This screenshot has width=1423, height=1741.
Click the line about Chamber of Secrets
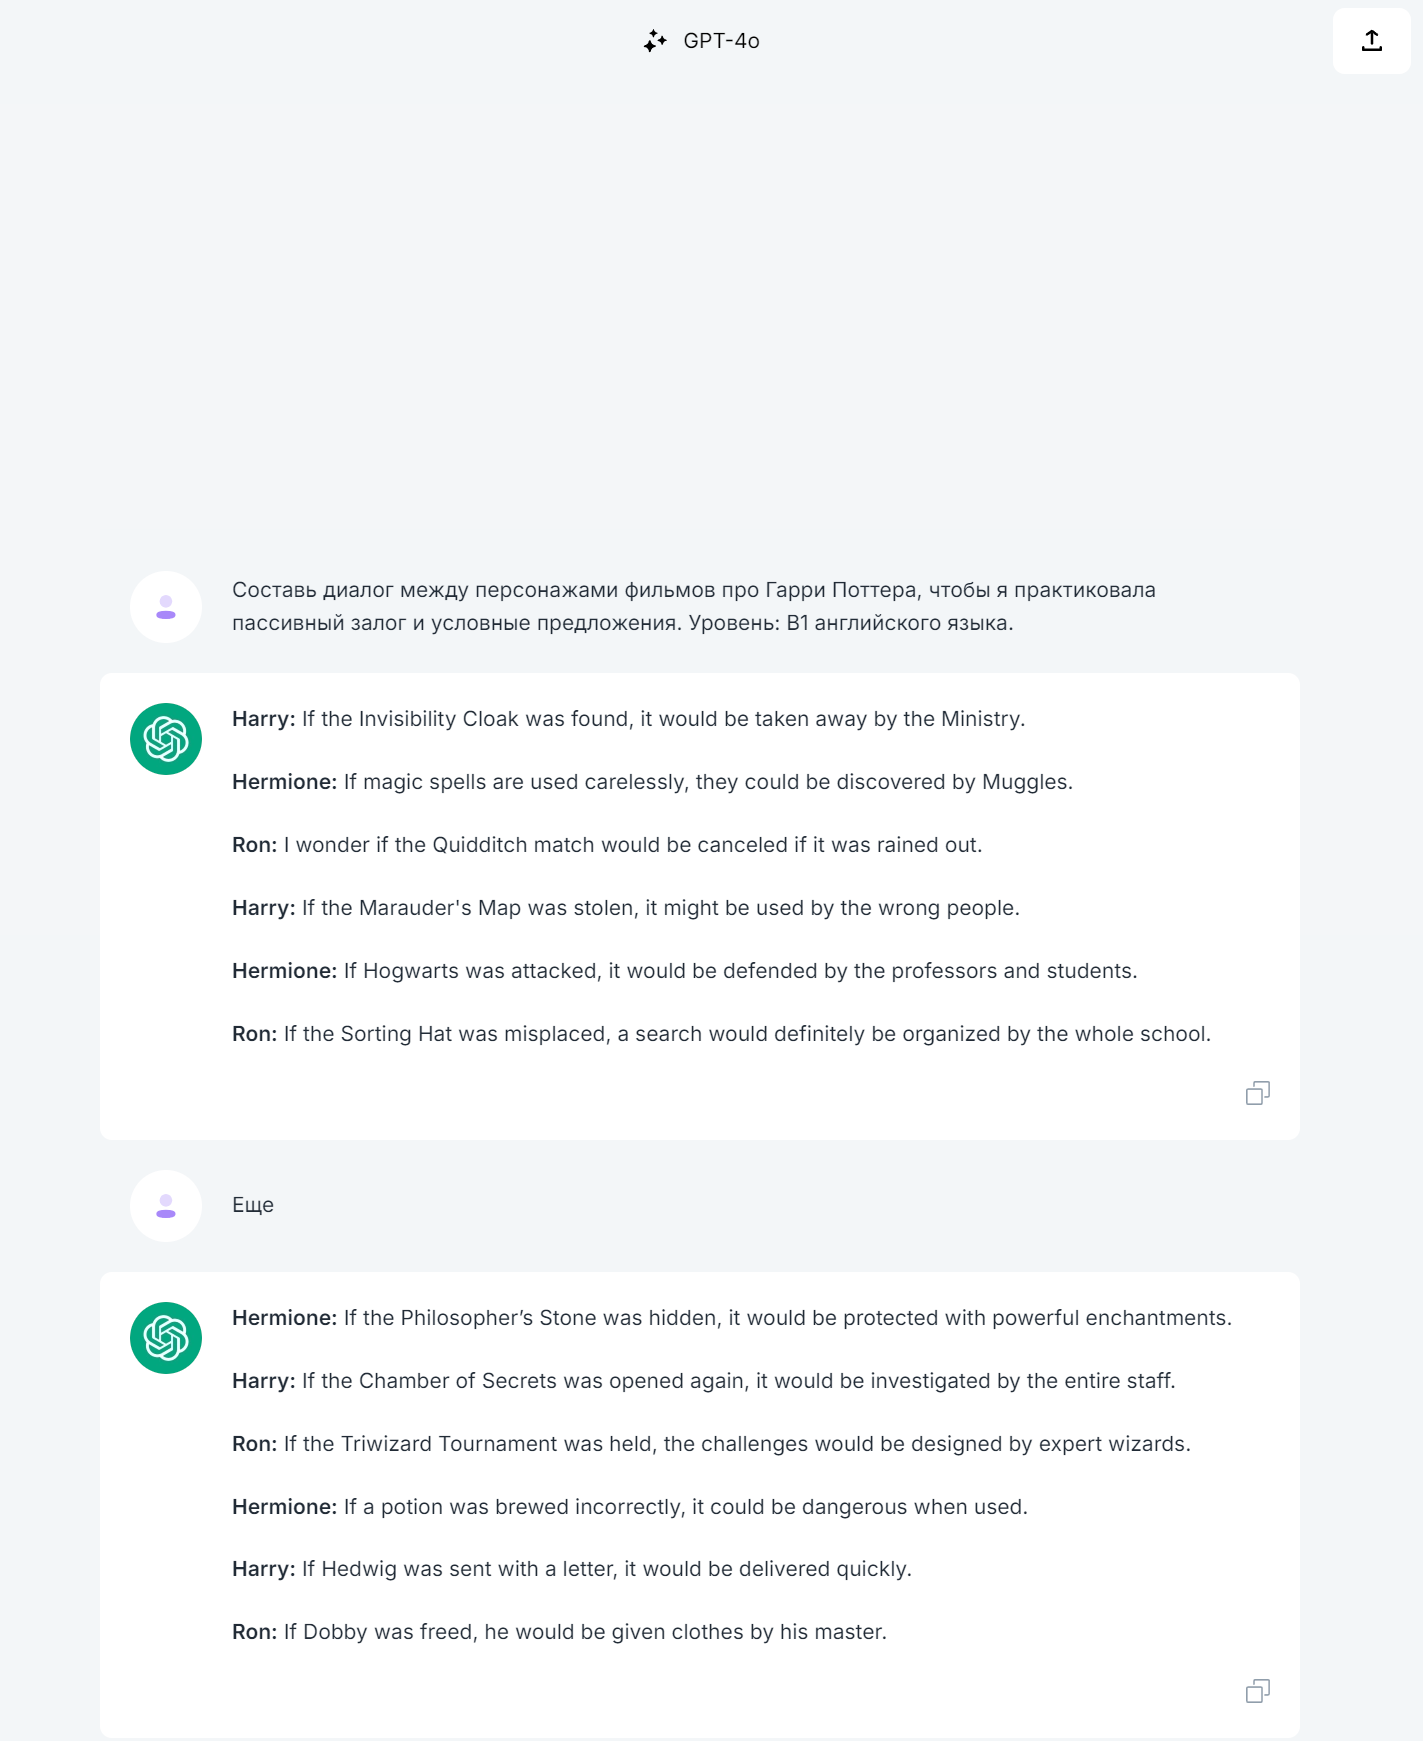(x=704, y=1381)
